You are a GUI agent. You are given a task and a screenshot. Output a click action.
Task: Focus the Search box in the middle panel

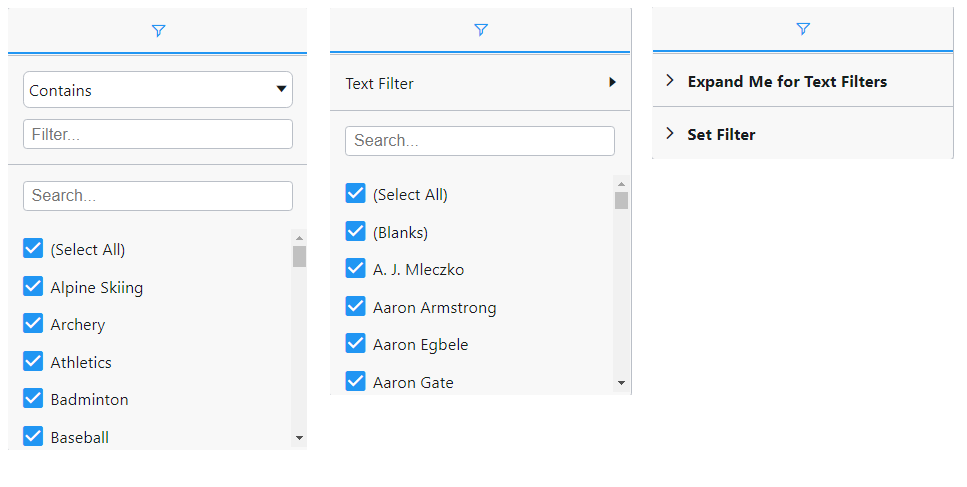click(x=480, y=141)
